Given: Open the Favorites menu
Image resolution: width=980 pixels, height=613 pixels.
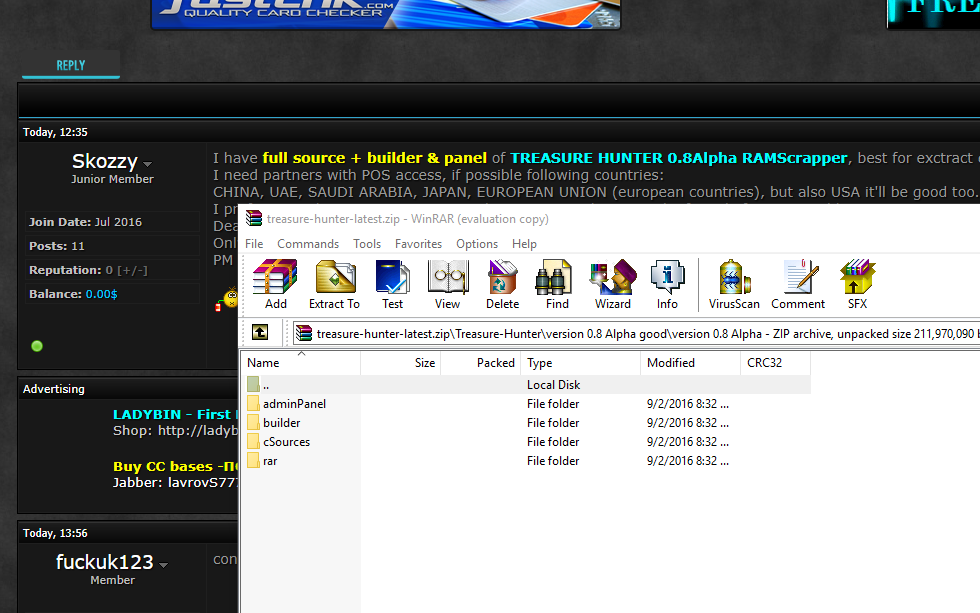Looking at the screenshot, I should (418, 244).
